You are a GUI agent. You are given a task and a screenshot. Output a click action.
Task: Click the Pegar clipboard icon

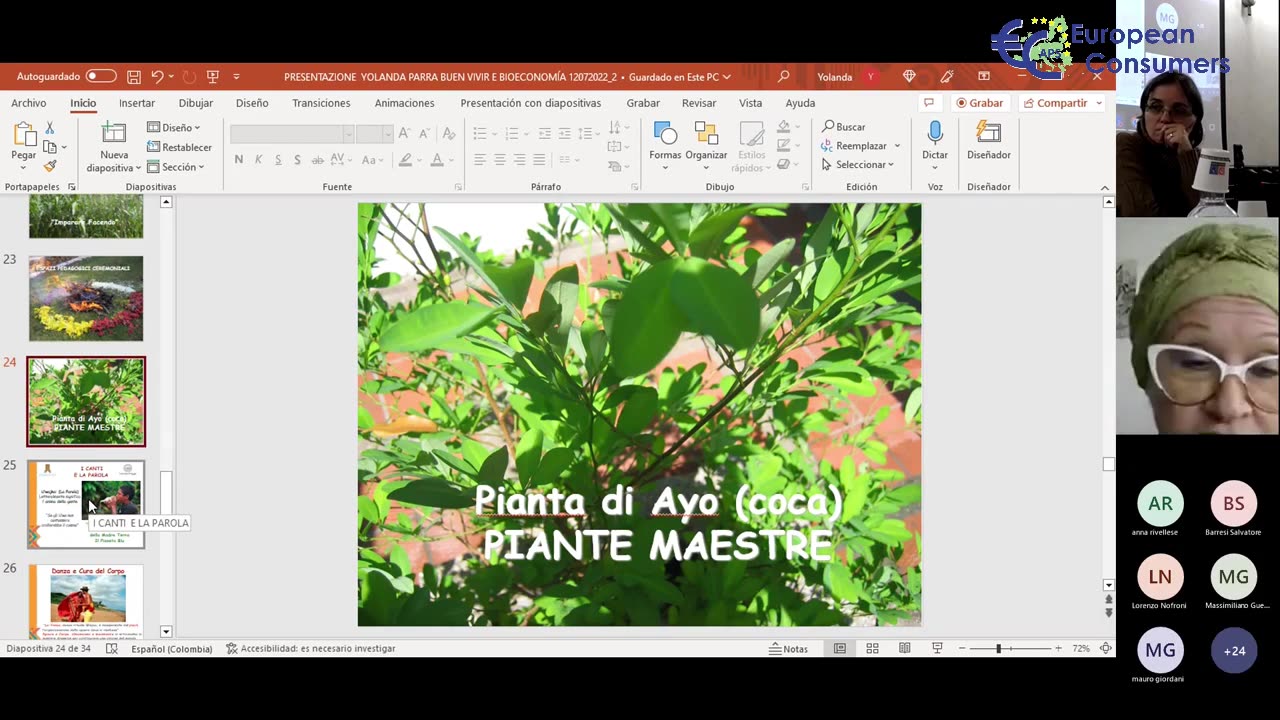(x=24, y=134)
